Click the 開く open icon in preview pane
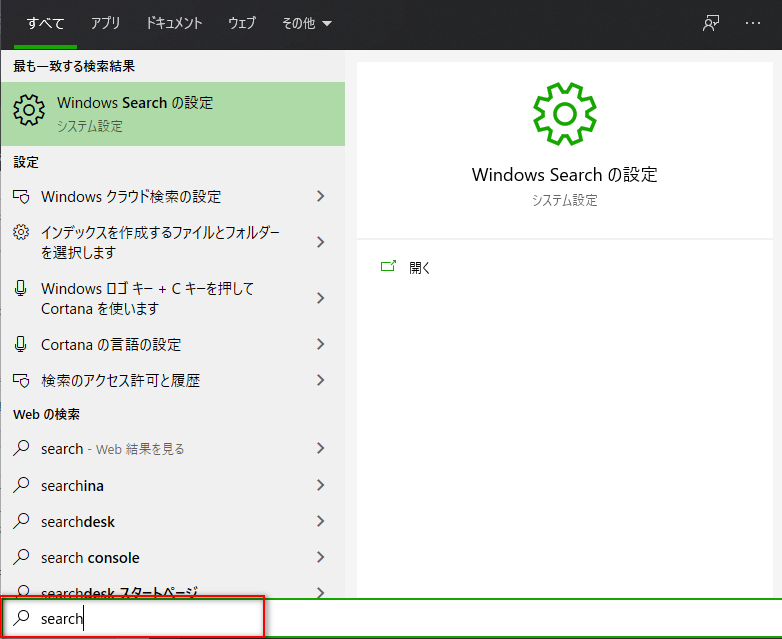This screenshot has height=639, width=782. click(x=388, y=267)
